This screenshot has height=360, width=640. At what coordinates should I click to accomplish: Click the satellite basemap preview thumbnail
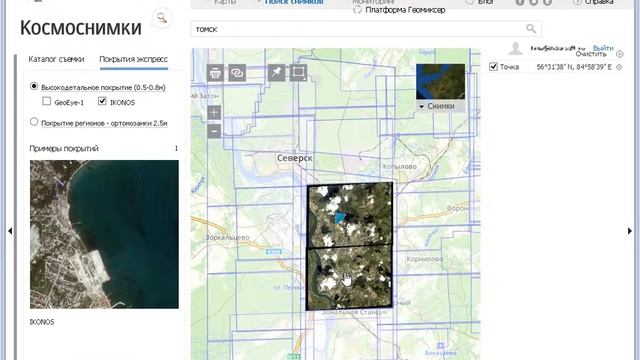tap(440, 82)
